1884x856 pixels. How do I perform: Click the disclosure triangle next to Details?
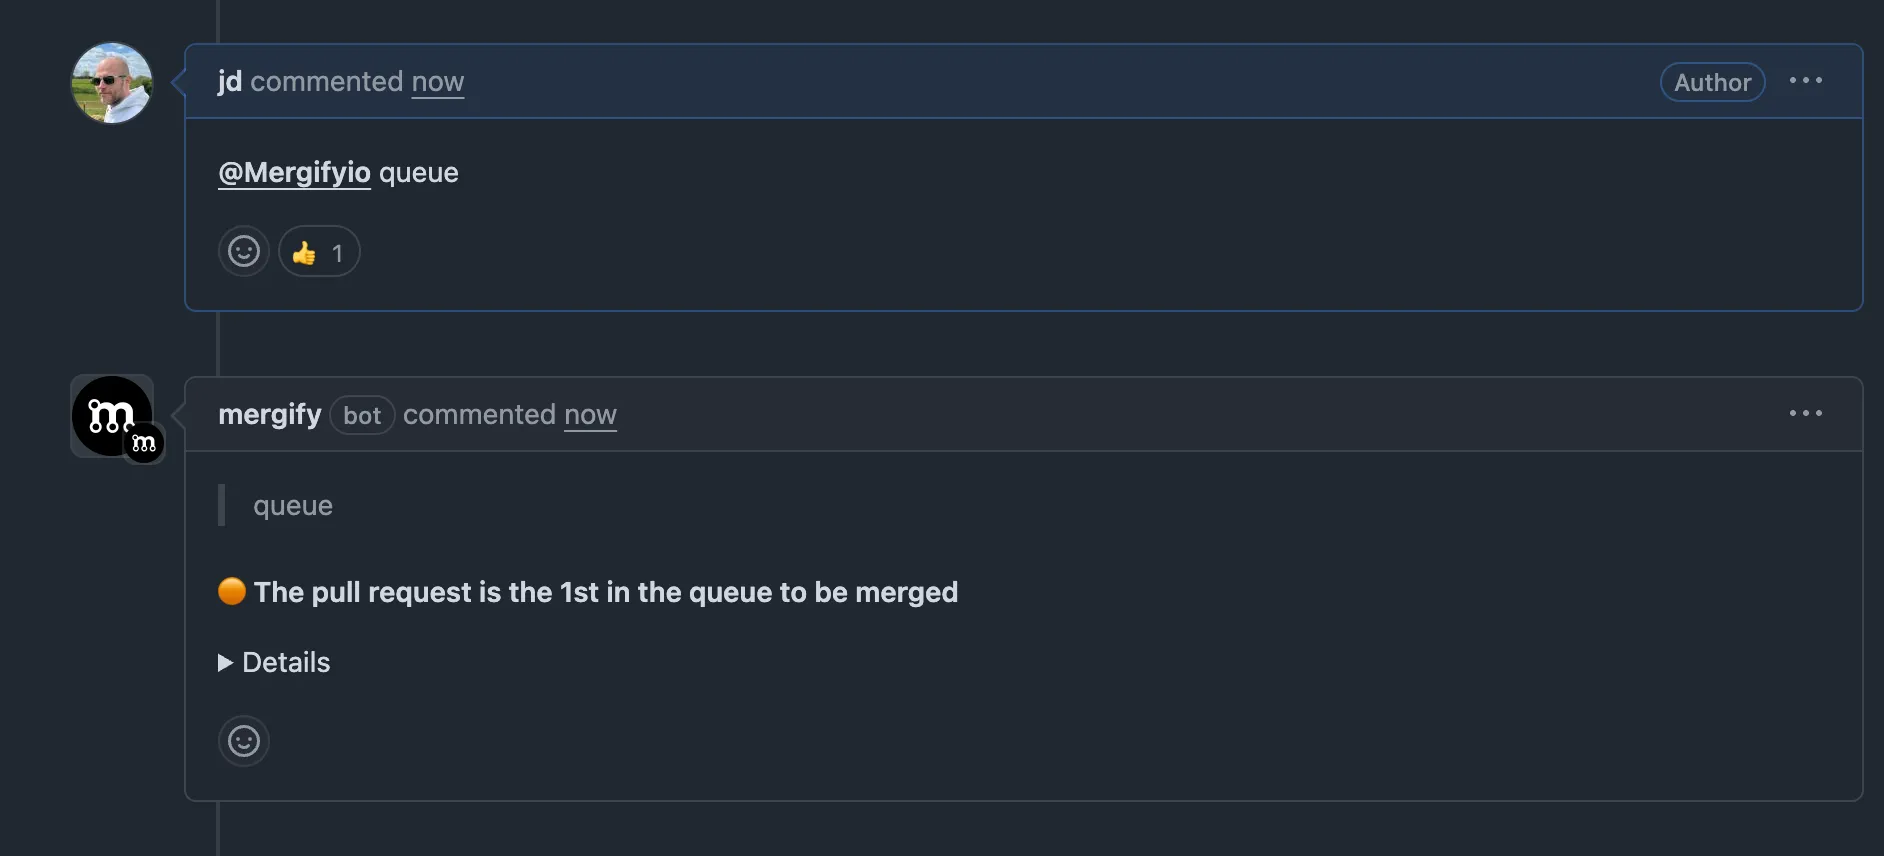click(223, 662)
